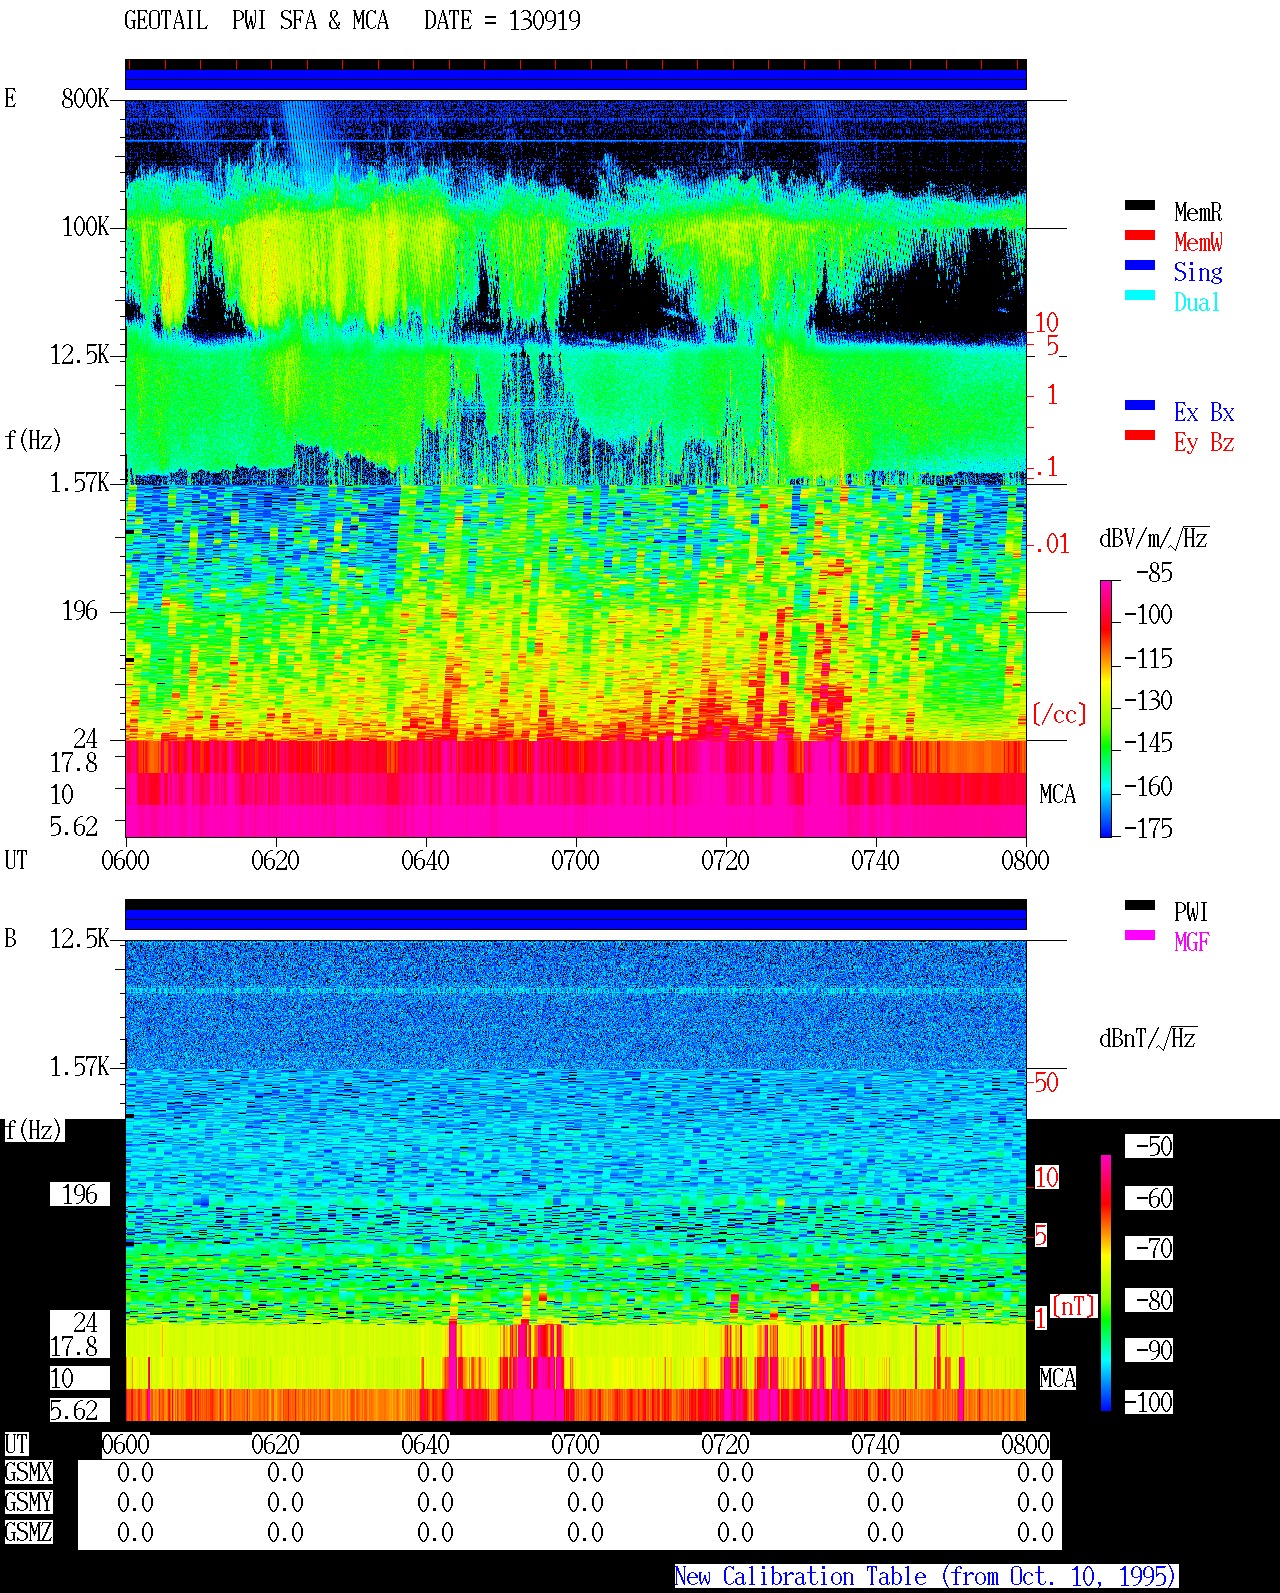Click the New Calibration Table link
Image resolution: width=1280 pixels, height=1593 pixels.
[925, 1577]
